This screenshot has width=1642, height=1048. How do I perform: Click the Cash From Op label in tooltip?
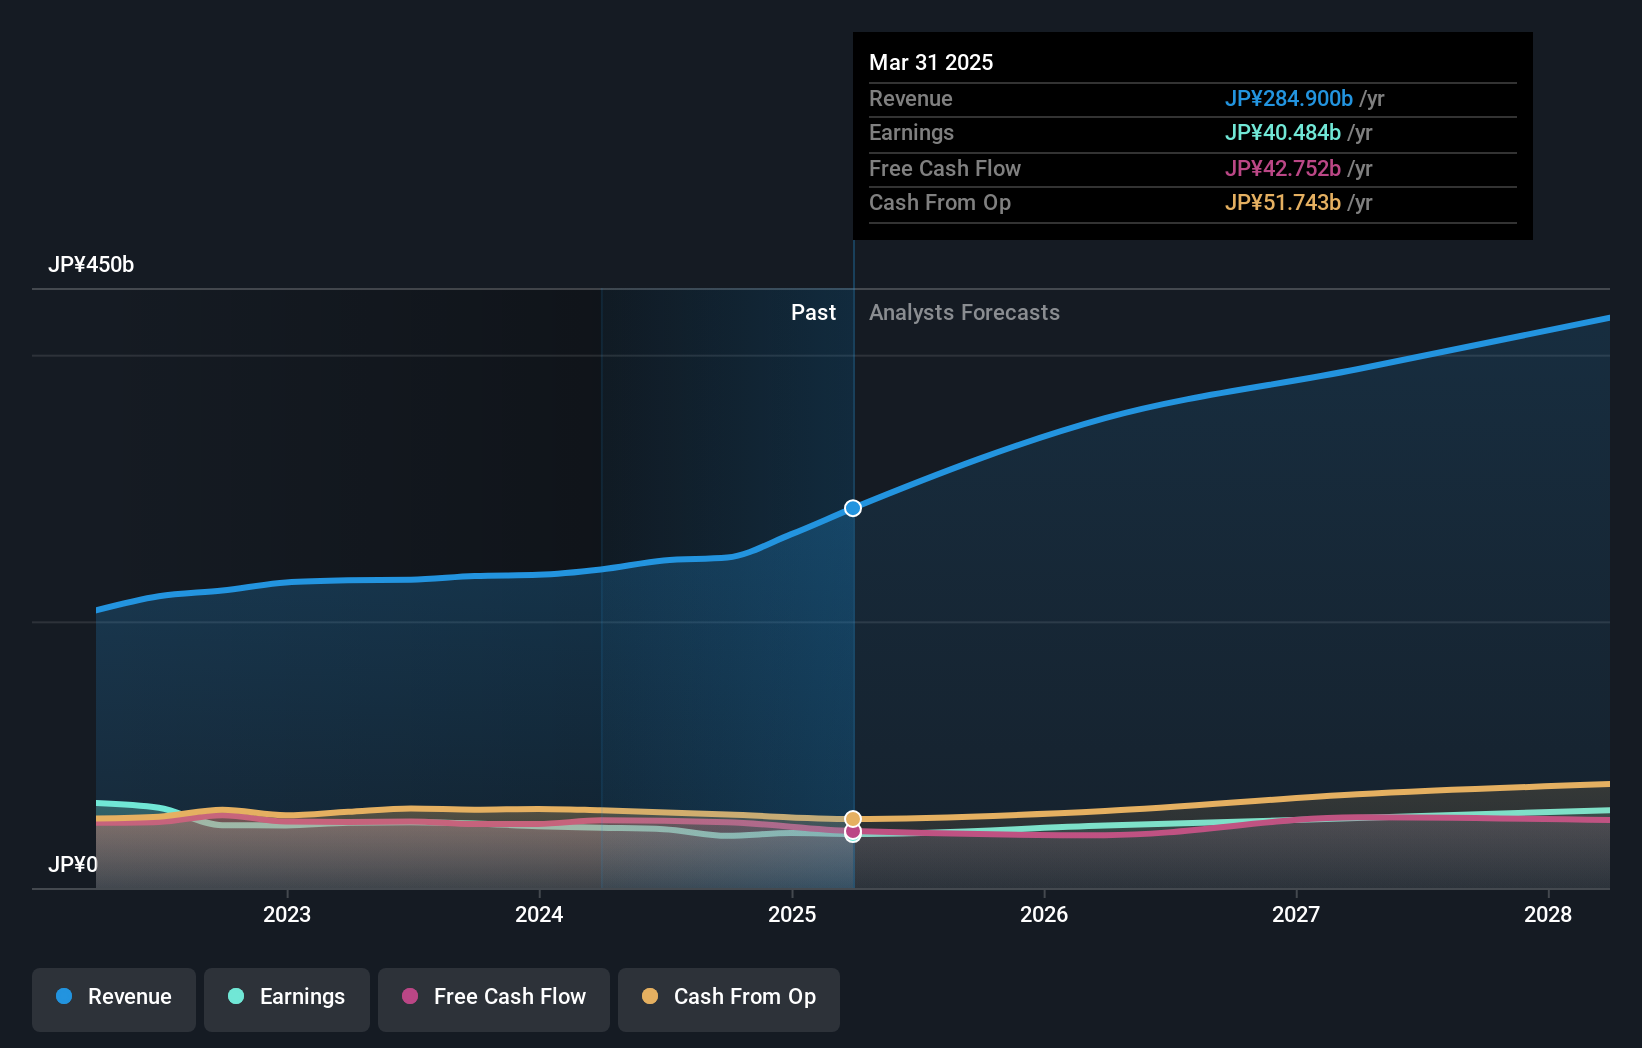[x=940, y=202]
